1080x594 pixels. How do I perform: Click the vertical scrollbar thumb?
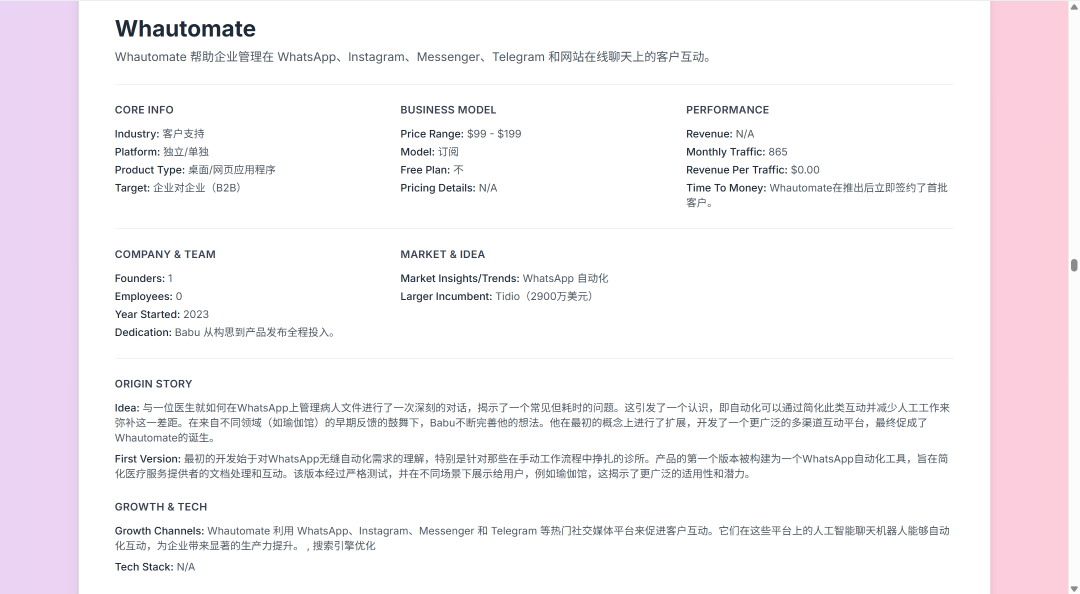click(x=1074, y=265)
